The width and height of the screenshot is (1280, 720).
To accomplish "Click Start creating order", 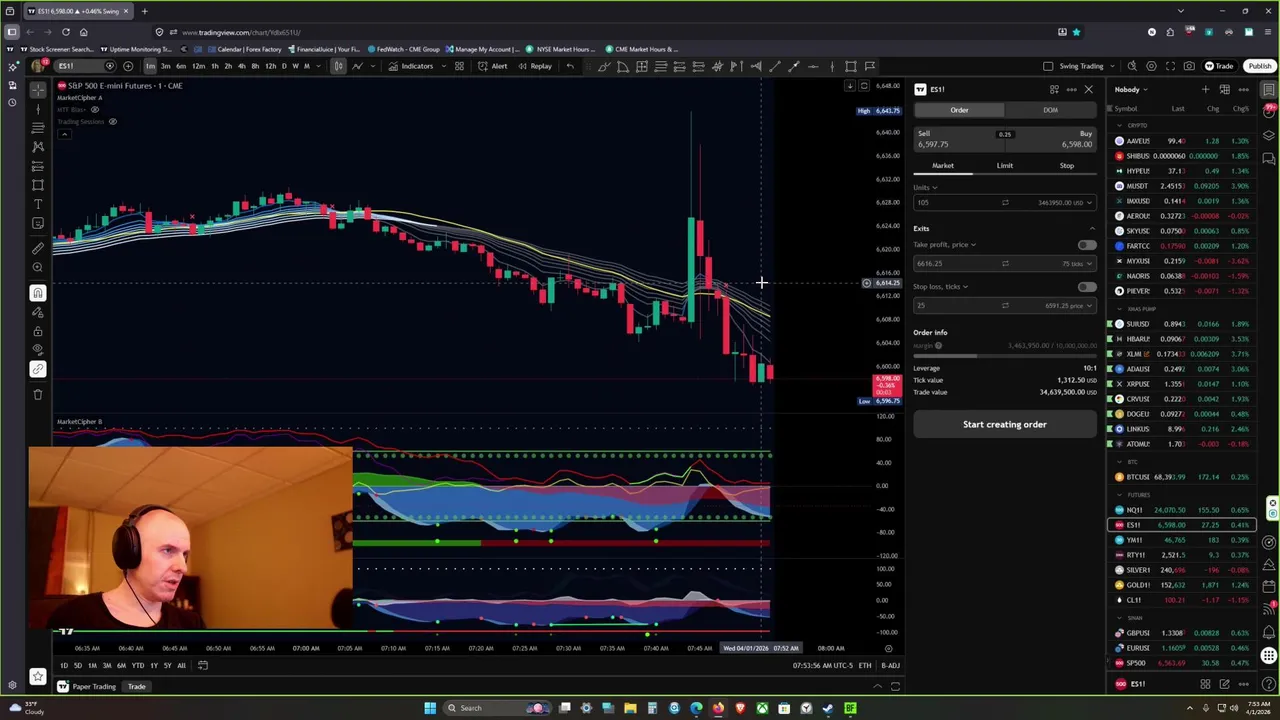I will [x=1004, y=424].
